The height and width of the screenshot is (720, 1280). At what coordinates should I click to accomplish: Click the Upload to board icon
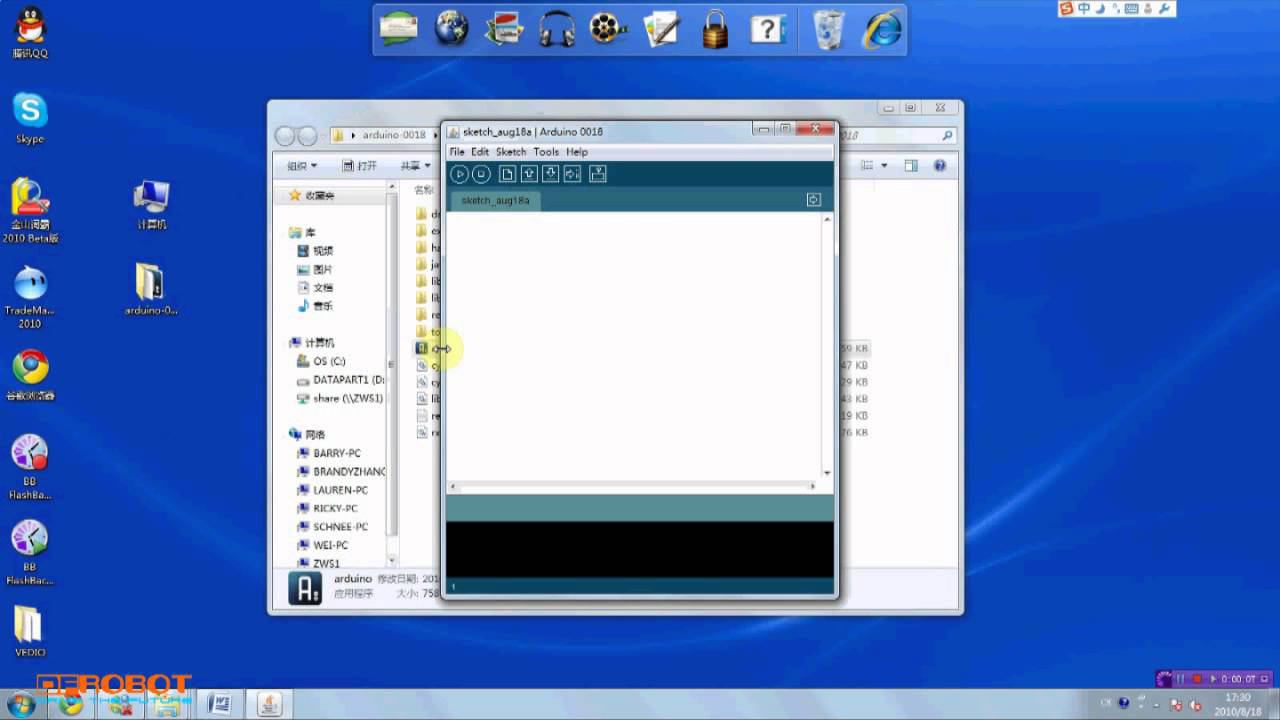coord(572,174)
